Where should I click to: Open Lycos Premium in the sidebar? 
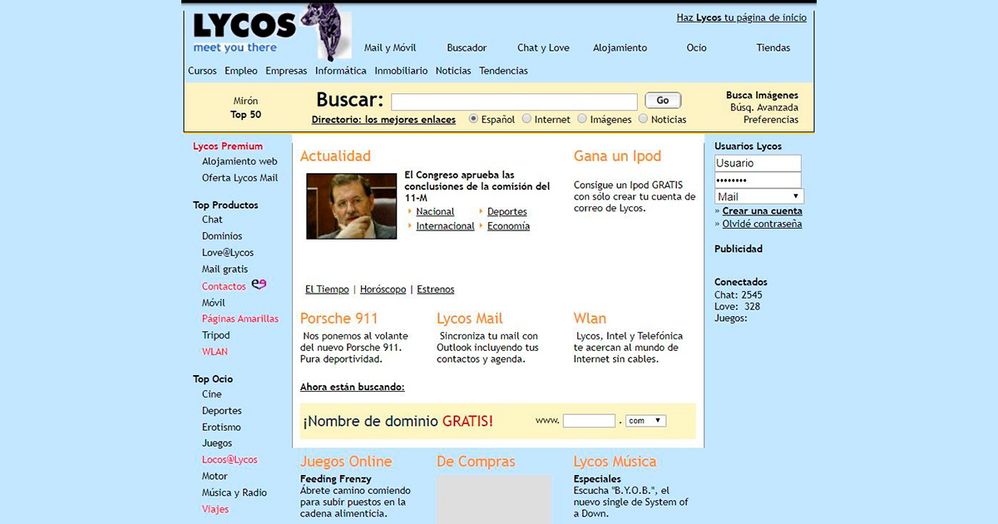click(228, 146)
